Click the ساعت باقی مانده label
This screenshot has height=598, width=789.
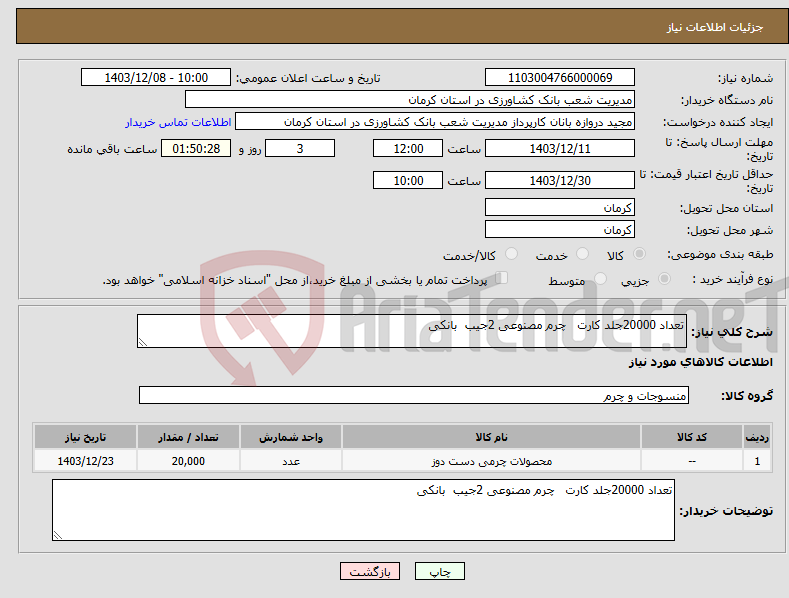(112, 150)
